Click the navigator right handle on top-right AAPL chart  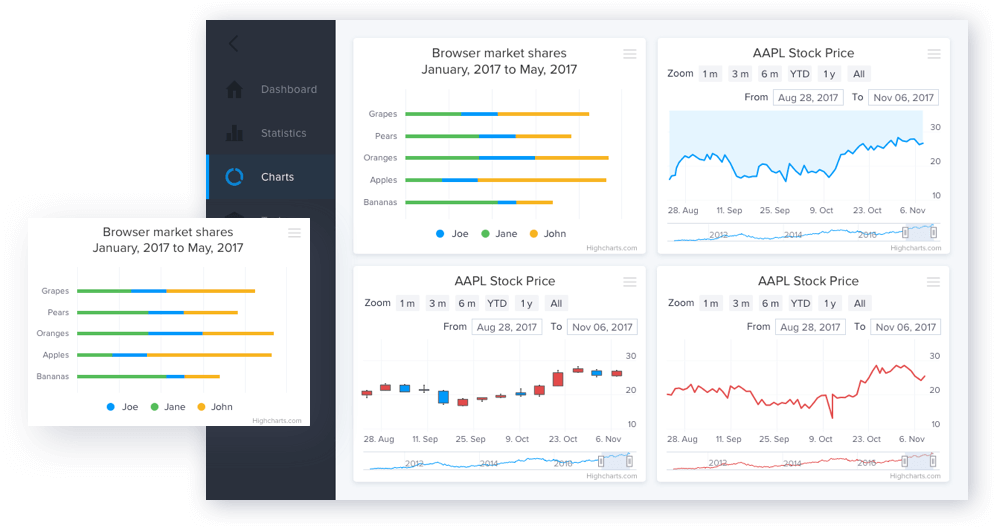coord(933,233)
